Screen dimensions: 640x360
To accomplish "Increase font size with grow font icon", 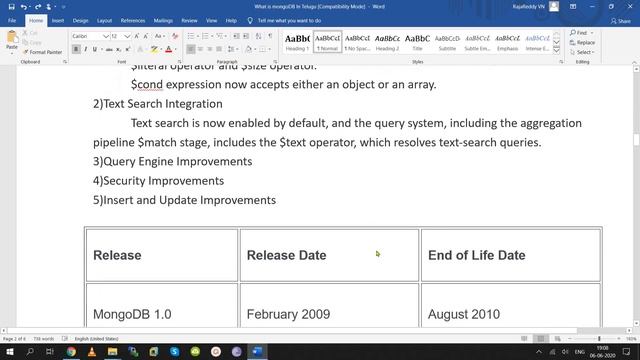I will coord(137,36).
